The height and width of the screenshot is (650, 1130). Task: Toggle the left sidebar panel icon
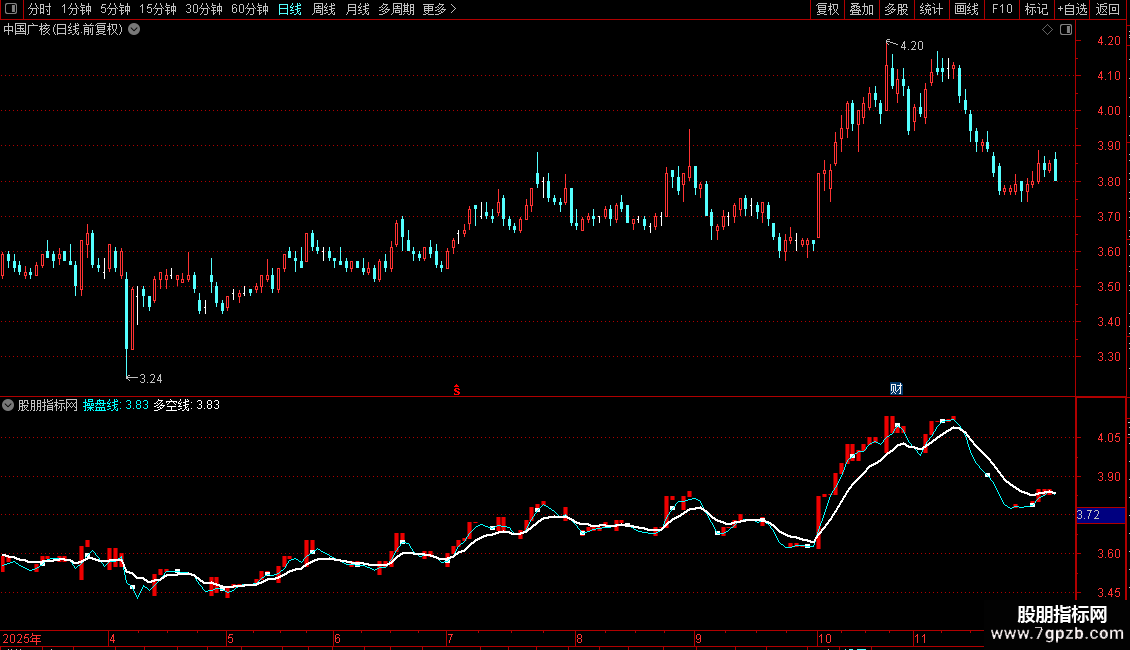tap(11, 9)
